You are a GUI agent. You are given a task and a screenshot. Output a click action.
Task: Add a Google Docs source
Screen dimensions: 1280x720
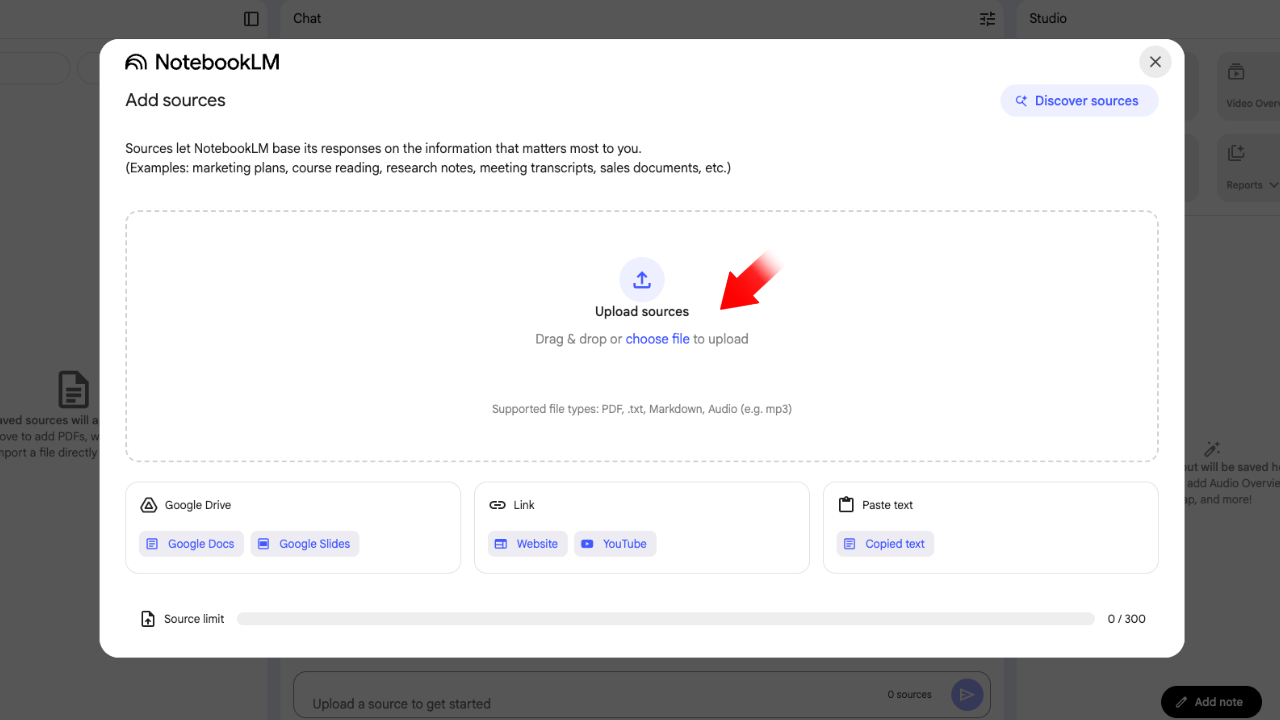pos(191,544)
